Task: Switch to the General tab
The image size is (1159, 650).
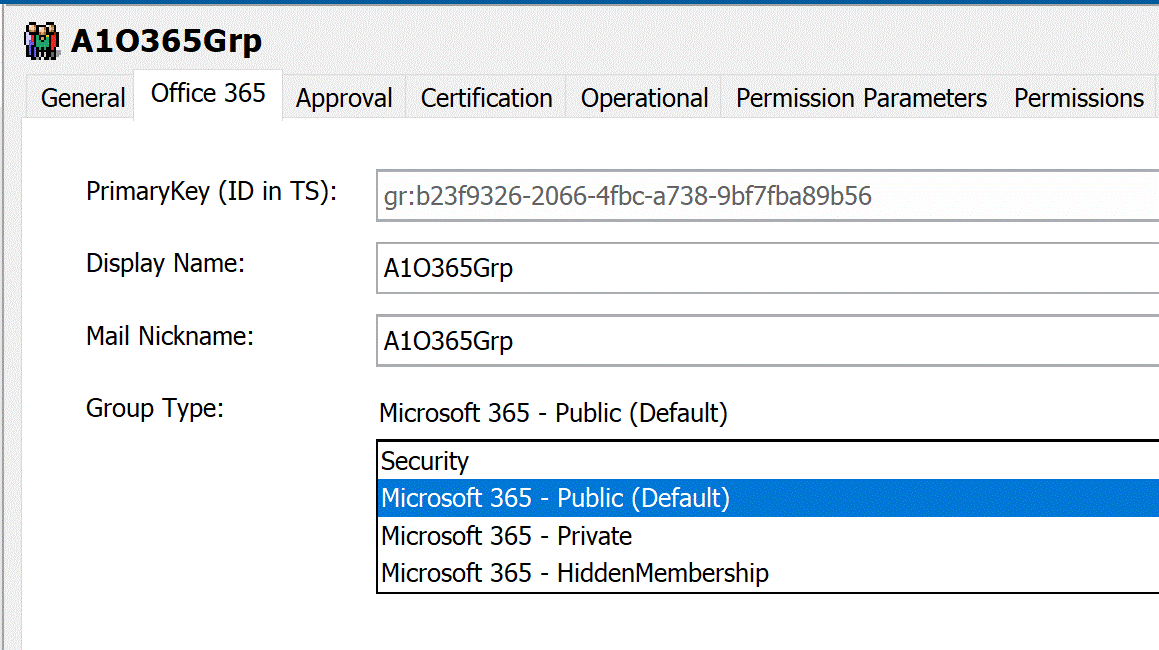Action: [x=82, y=97]
